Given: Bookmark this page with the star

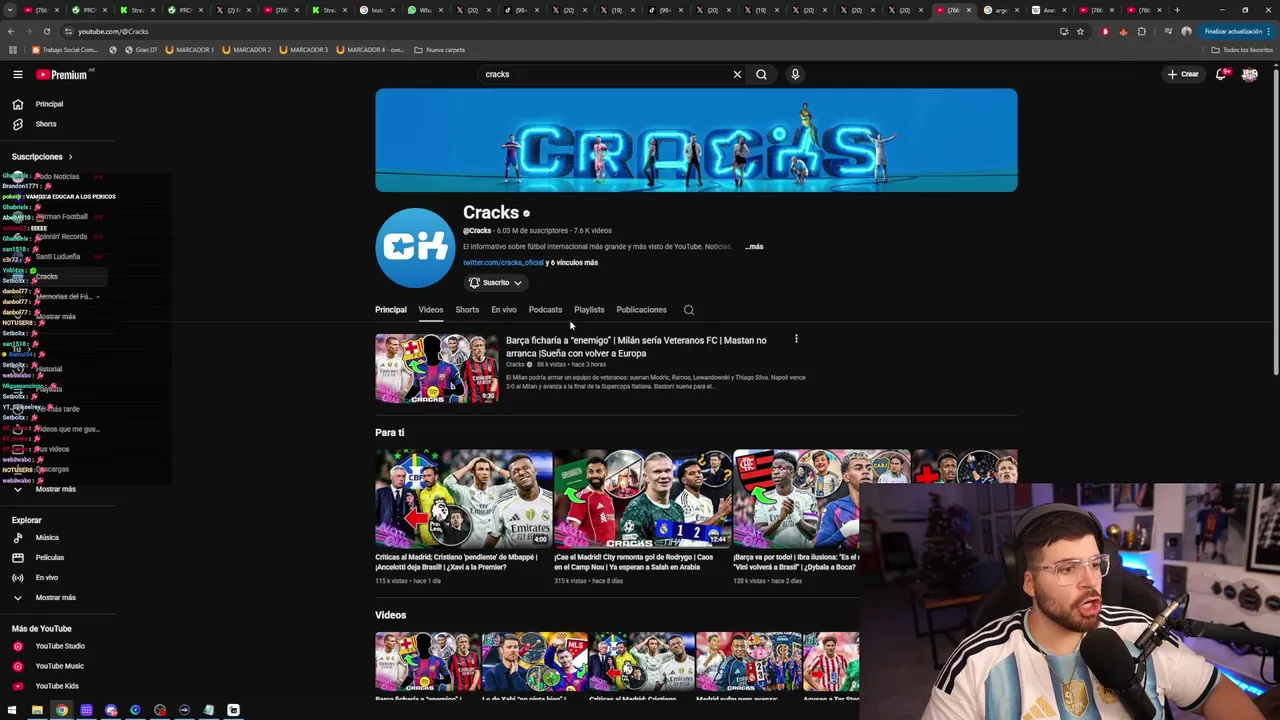Looking at the screenshot, I should [1080, 31].
